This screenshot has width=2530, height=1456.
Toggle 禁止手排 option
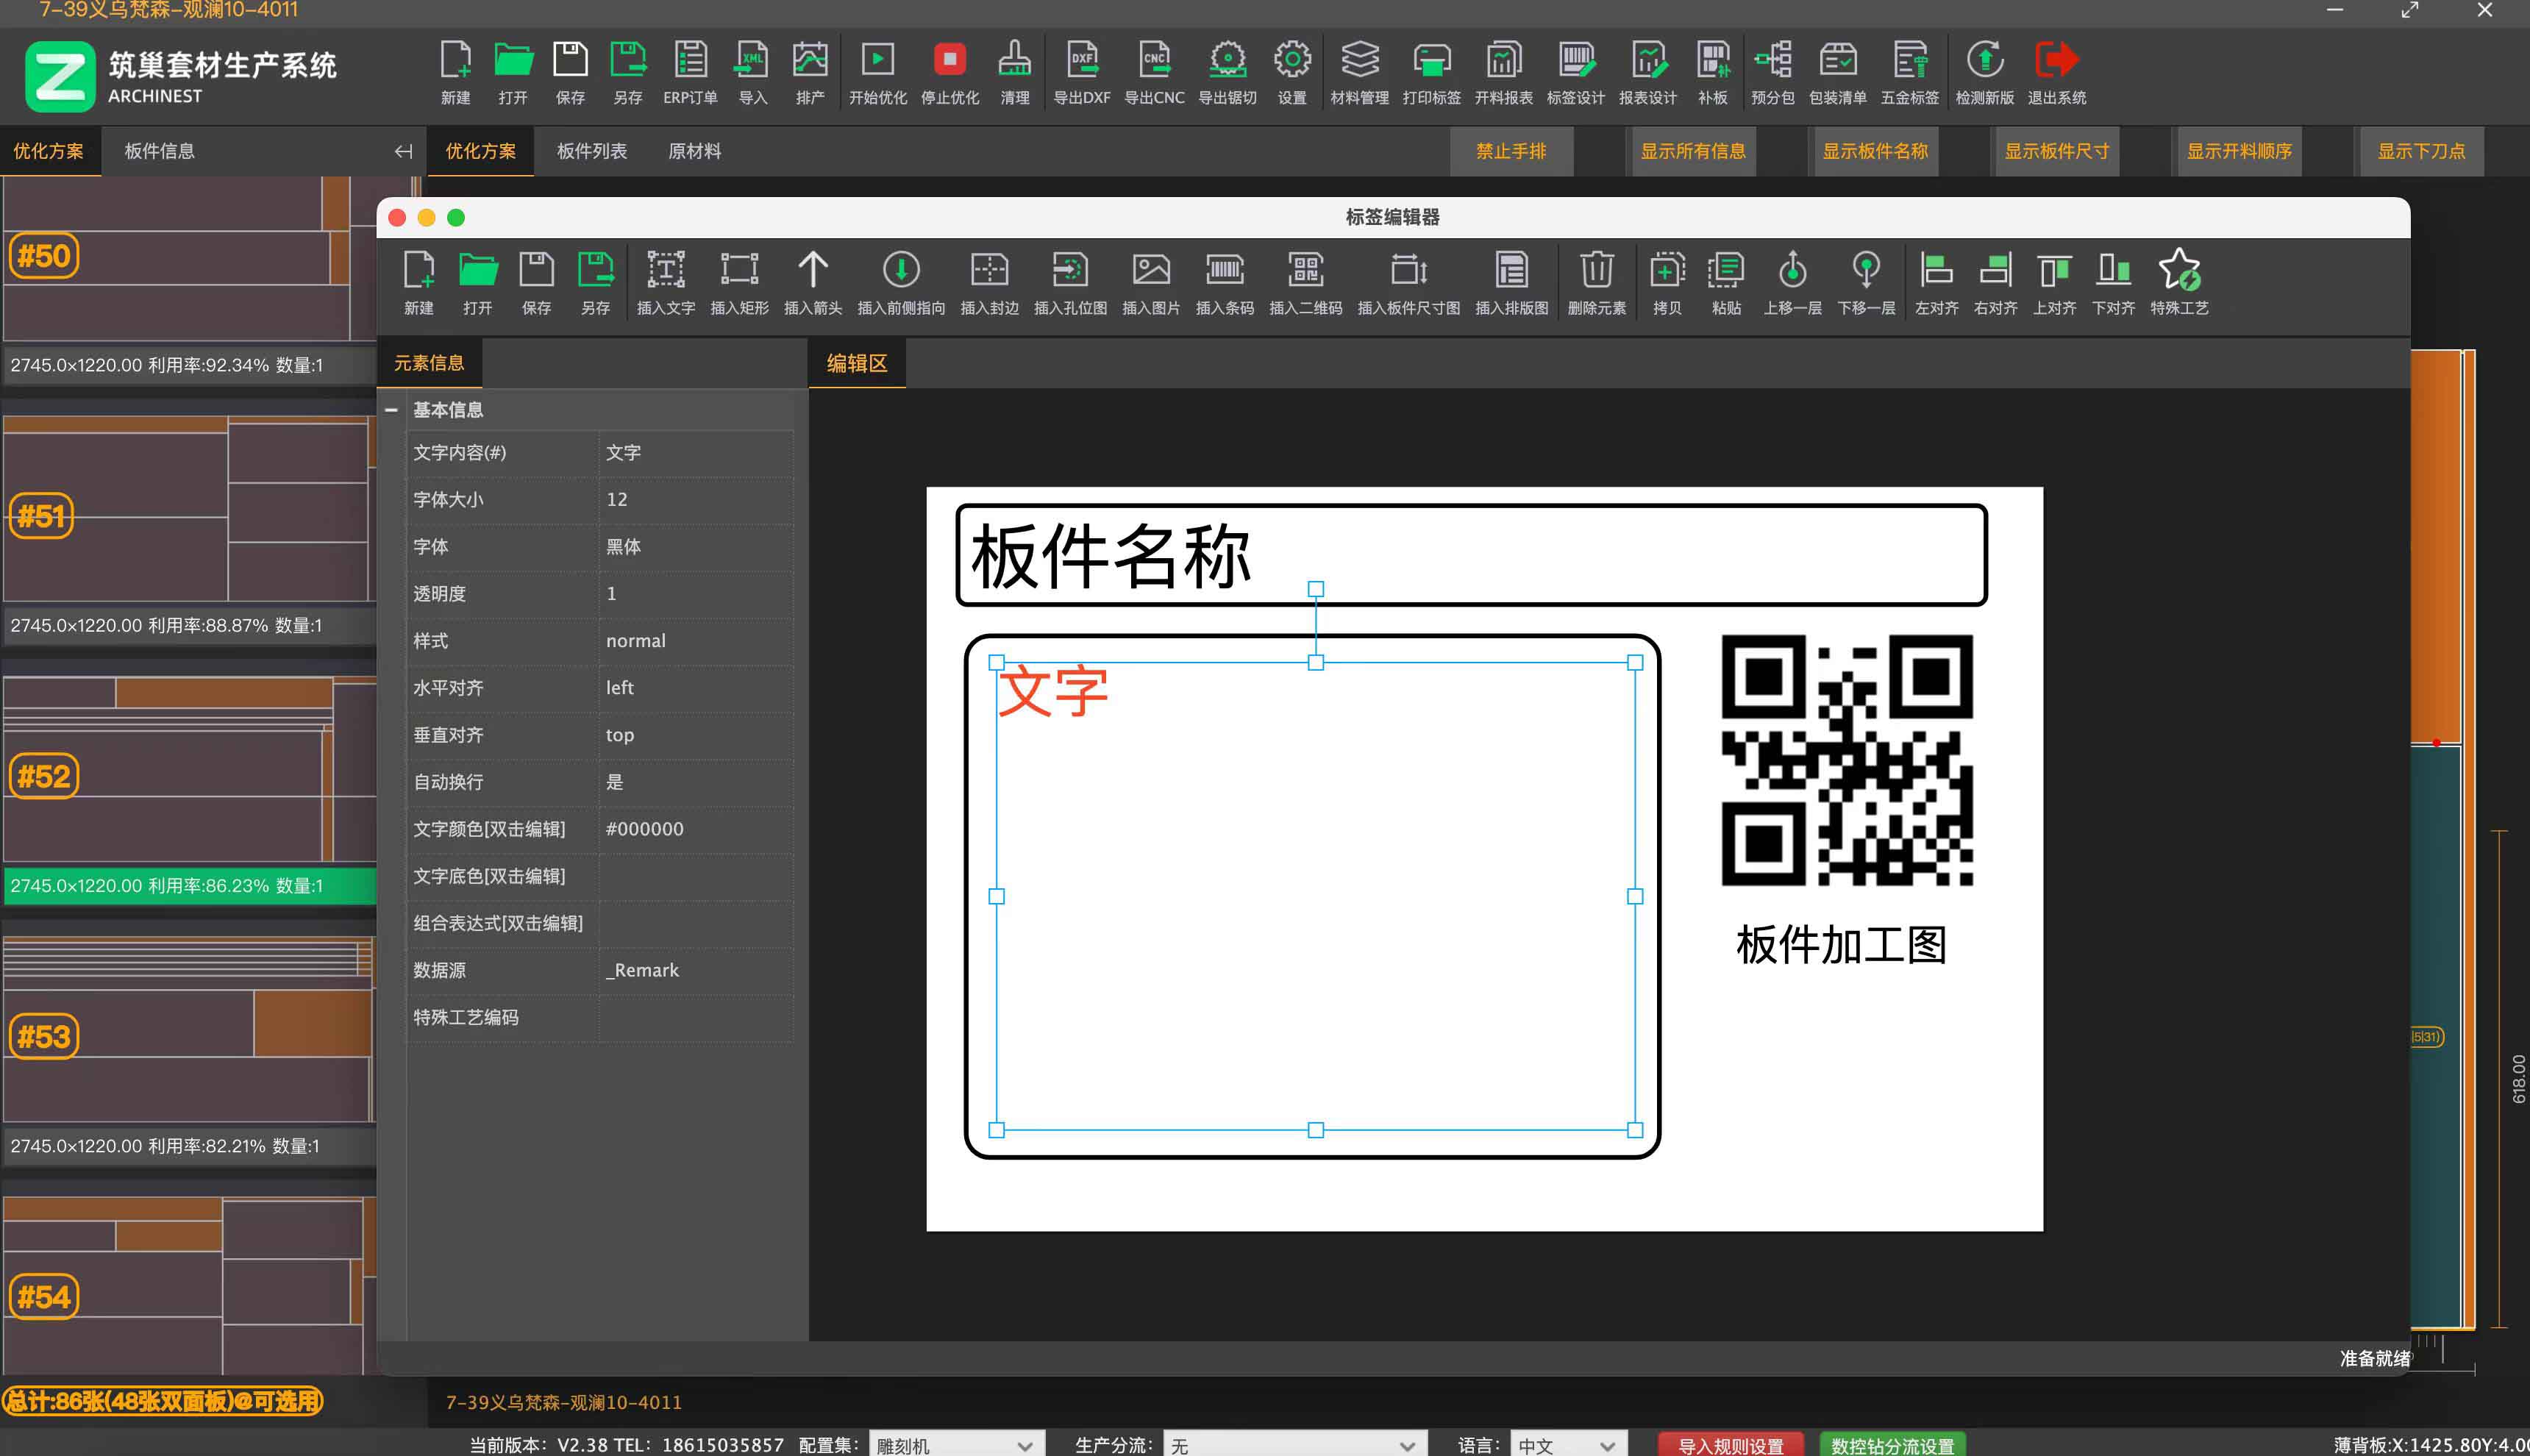click(x=1510, y=151)
